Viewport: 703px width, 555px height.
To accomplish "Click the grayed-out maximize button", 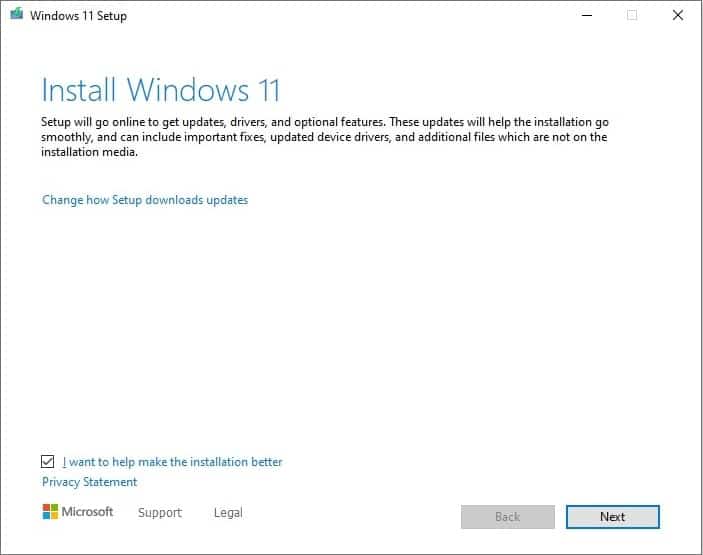I will click(631, 16).
